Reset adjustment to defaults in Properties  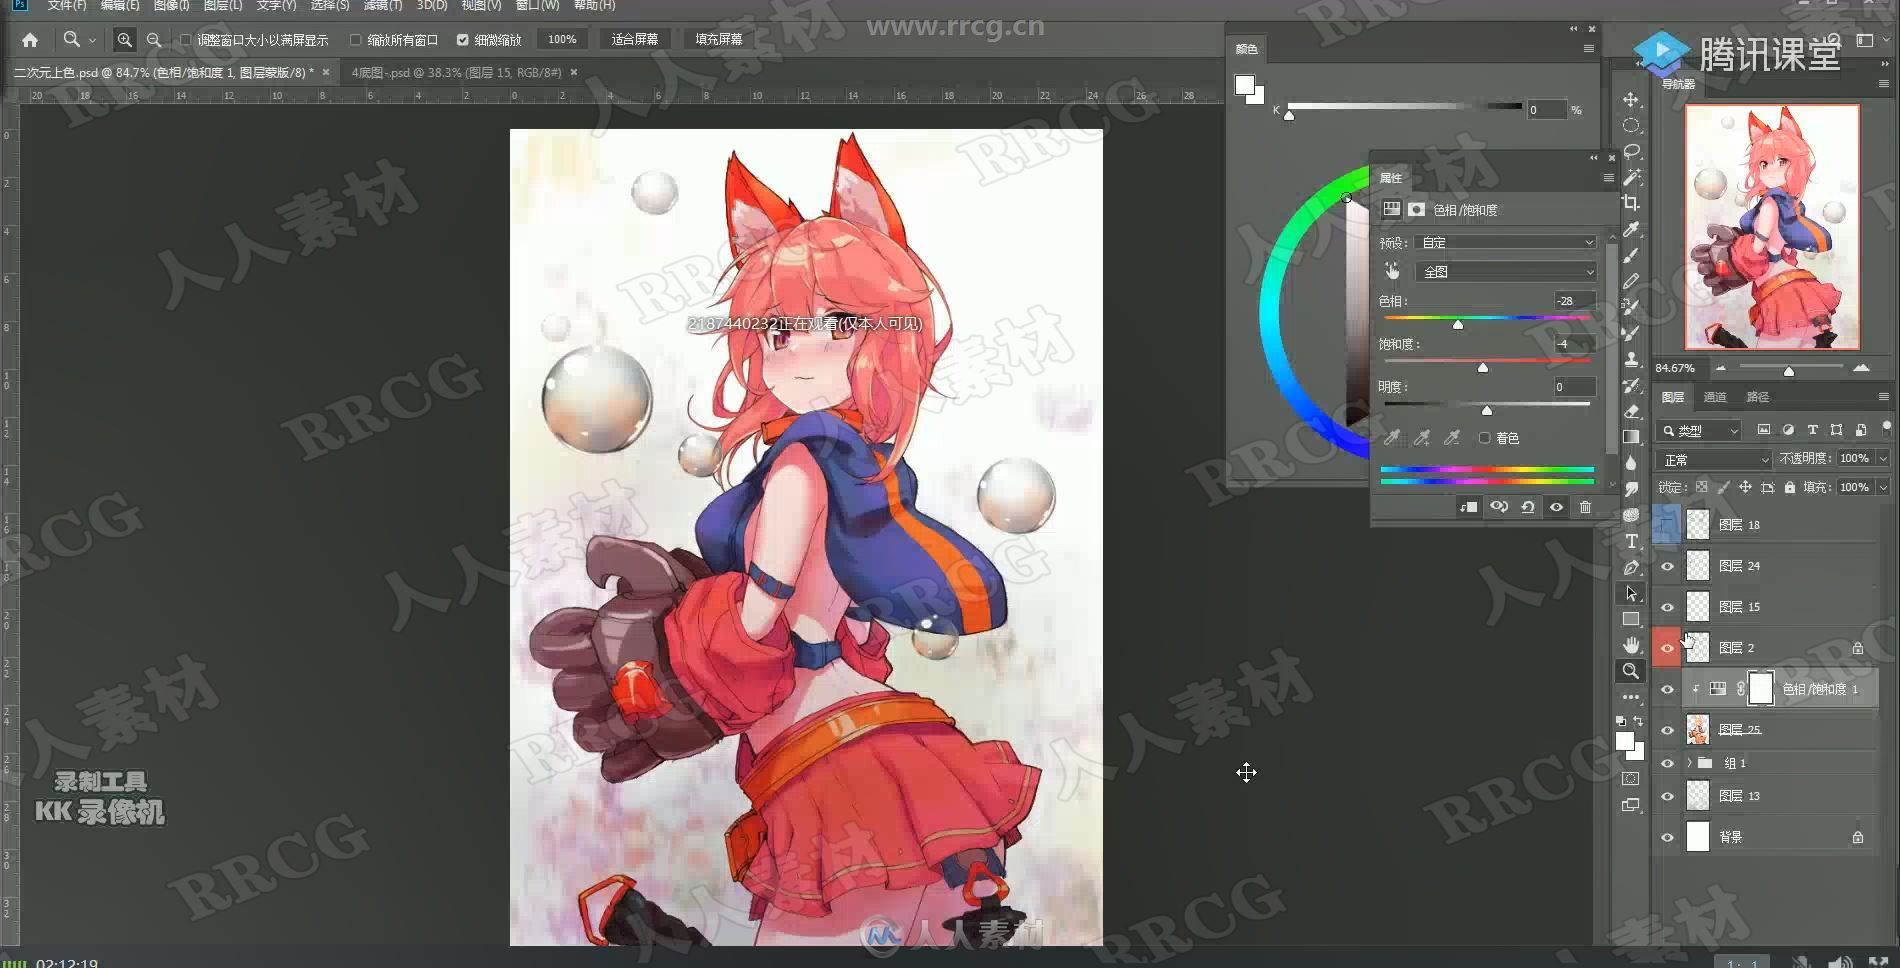(1527, 507)
